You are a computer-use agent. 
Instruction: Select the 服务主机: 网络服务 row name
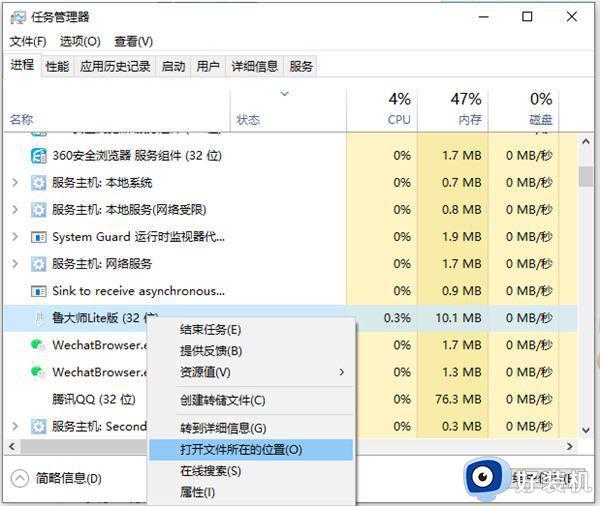click(102, 264)
